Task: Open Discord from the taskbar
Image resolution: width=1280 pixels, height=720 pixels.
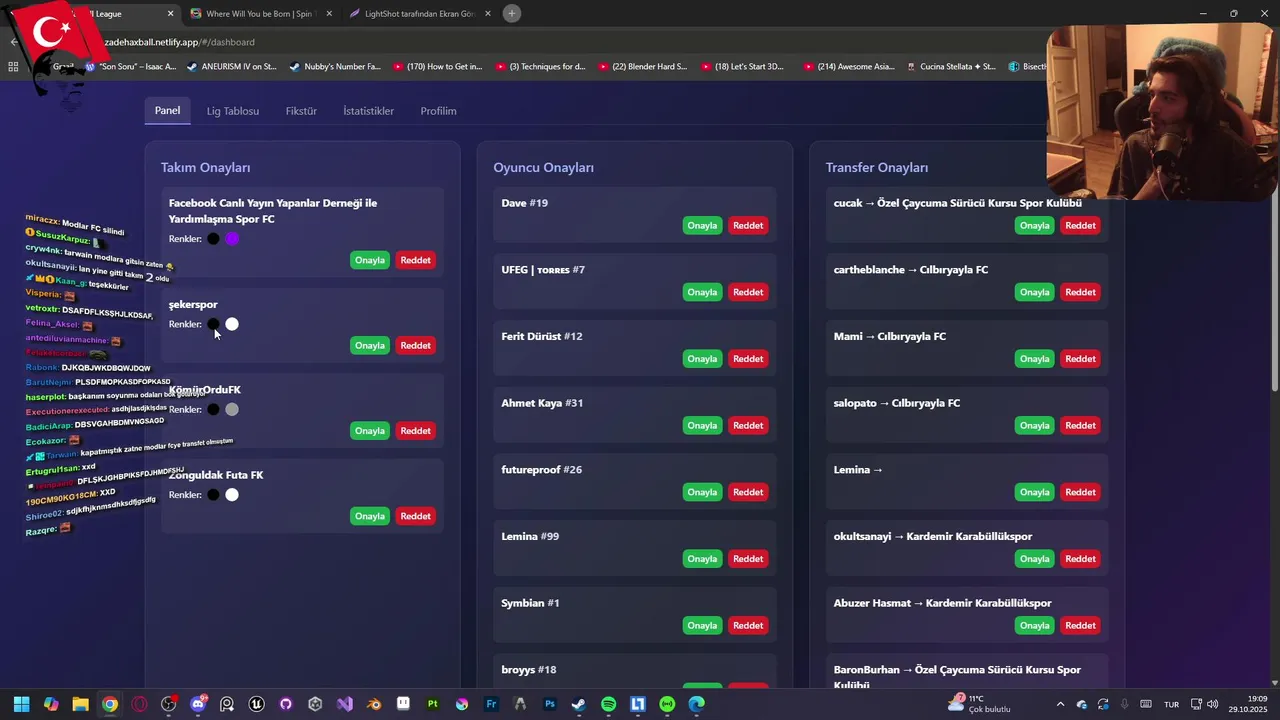Action: pyautogui.click(x=198, y=704)
